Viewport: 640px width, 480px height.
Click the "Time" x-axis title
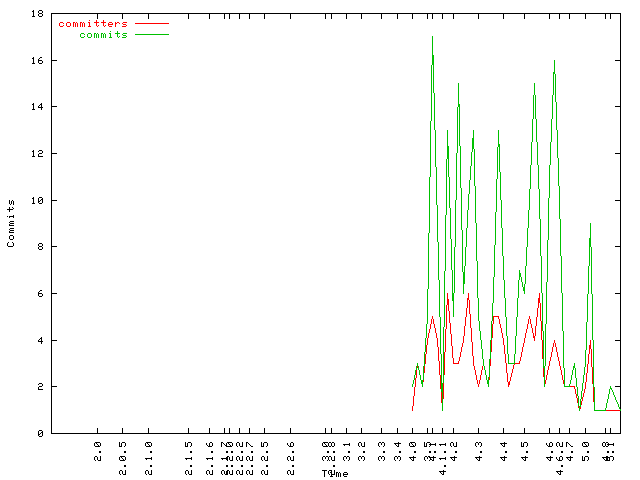pyautogui.click(x=335, y=473)
